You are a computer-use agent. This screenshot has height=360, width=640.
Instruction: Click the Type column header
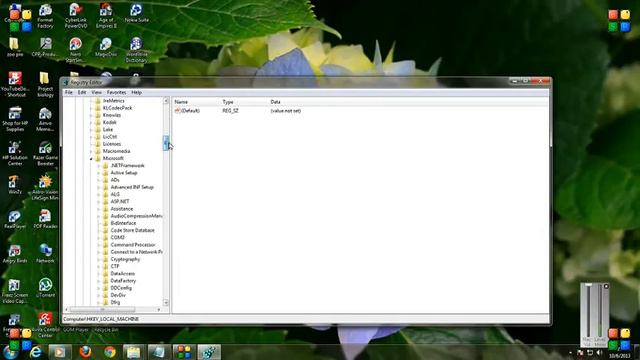click(245, 102)
